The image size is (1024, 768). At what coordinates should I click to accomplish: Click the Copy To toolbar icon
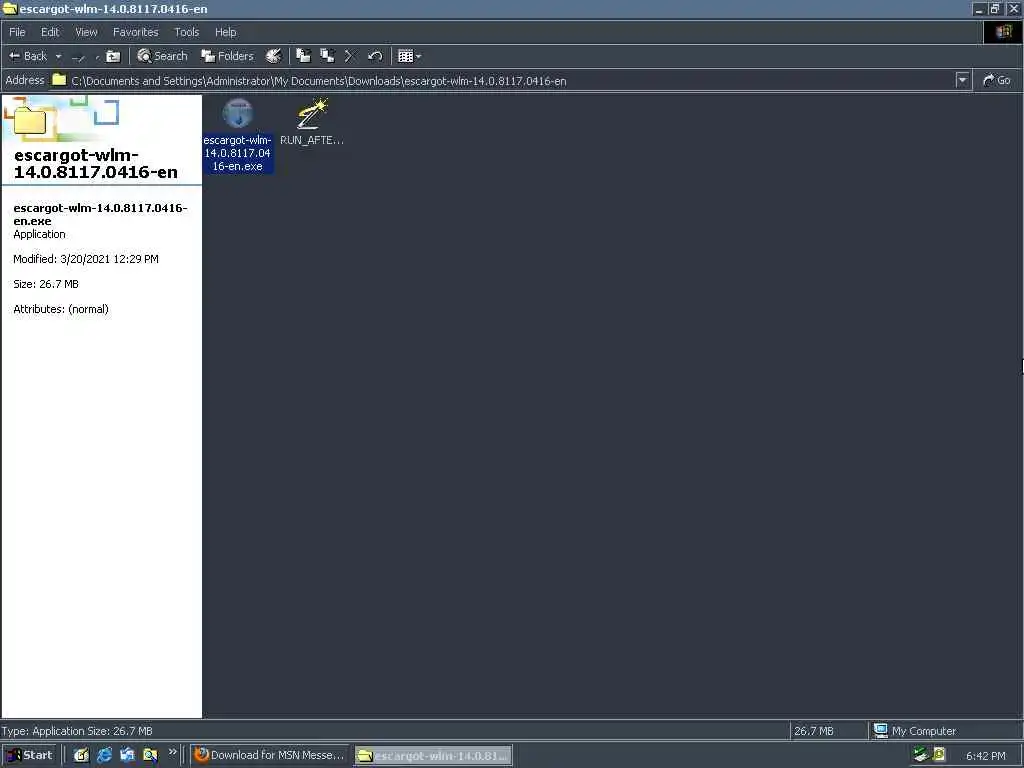click(x=327, y=56)
